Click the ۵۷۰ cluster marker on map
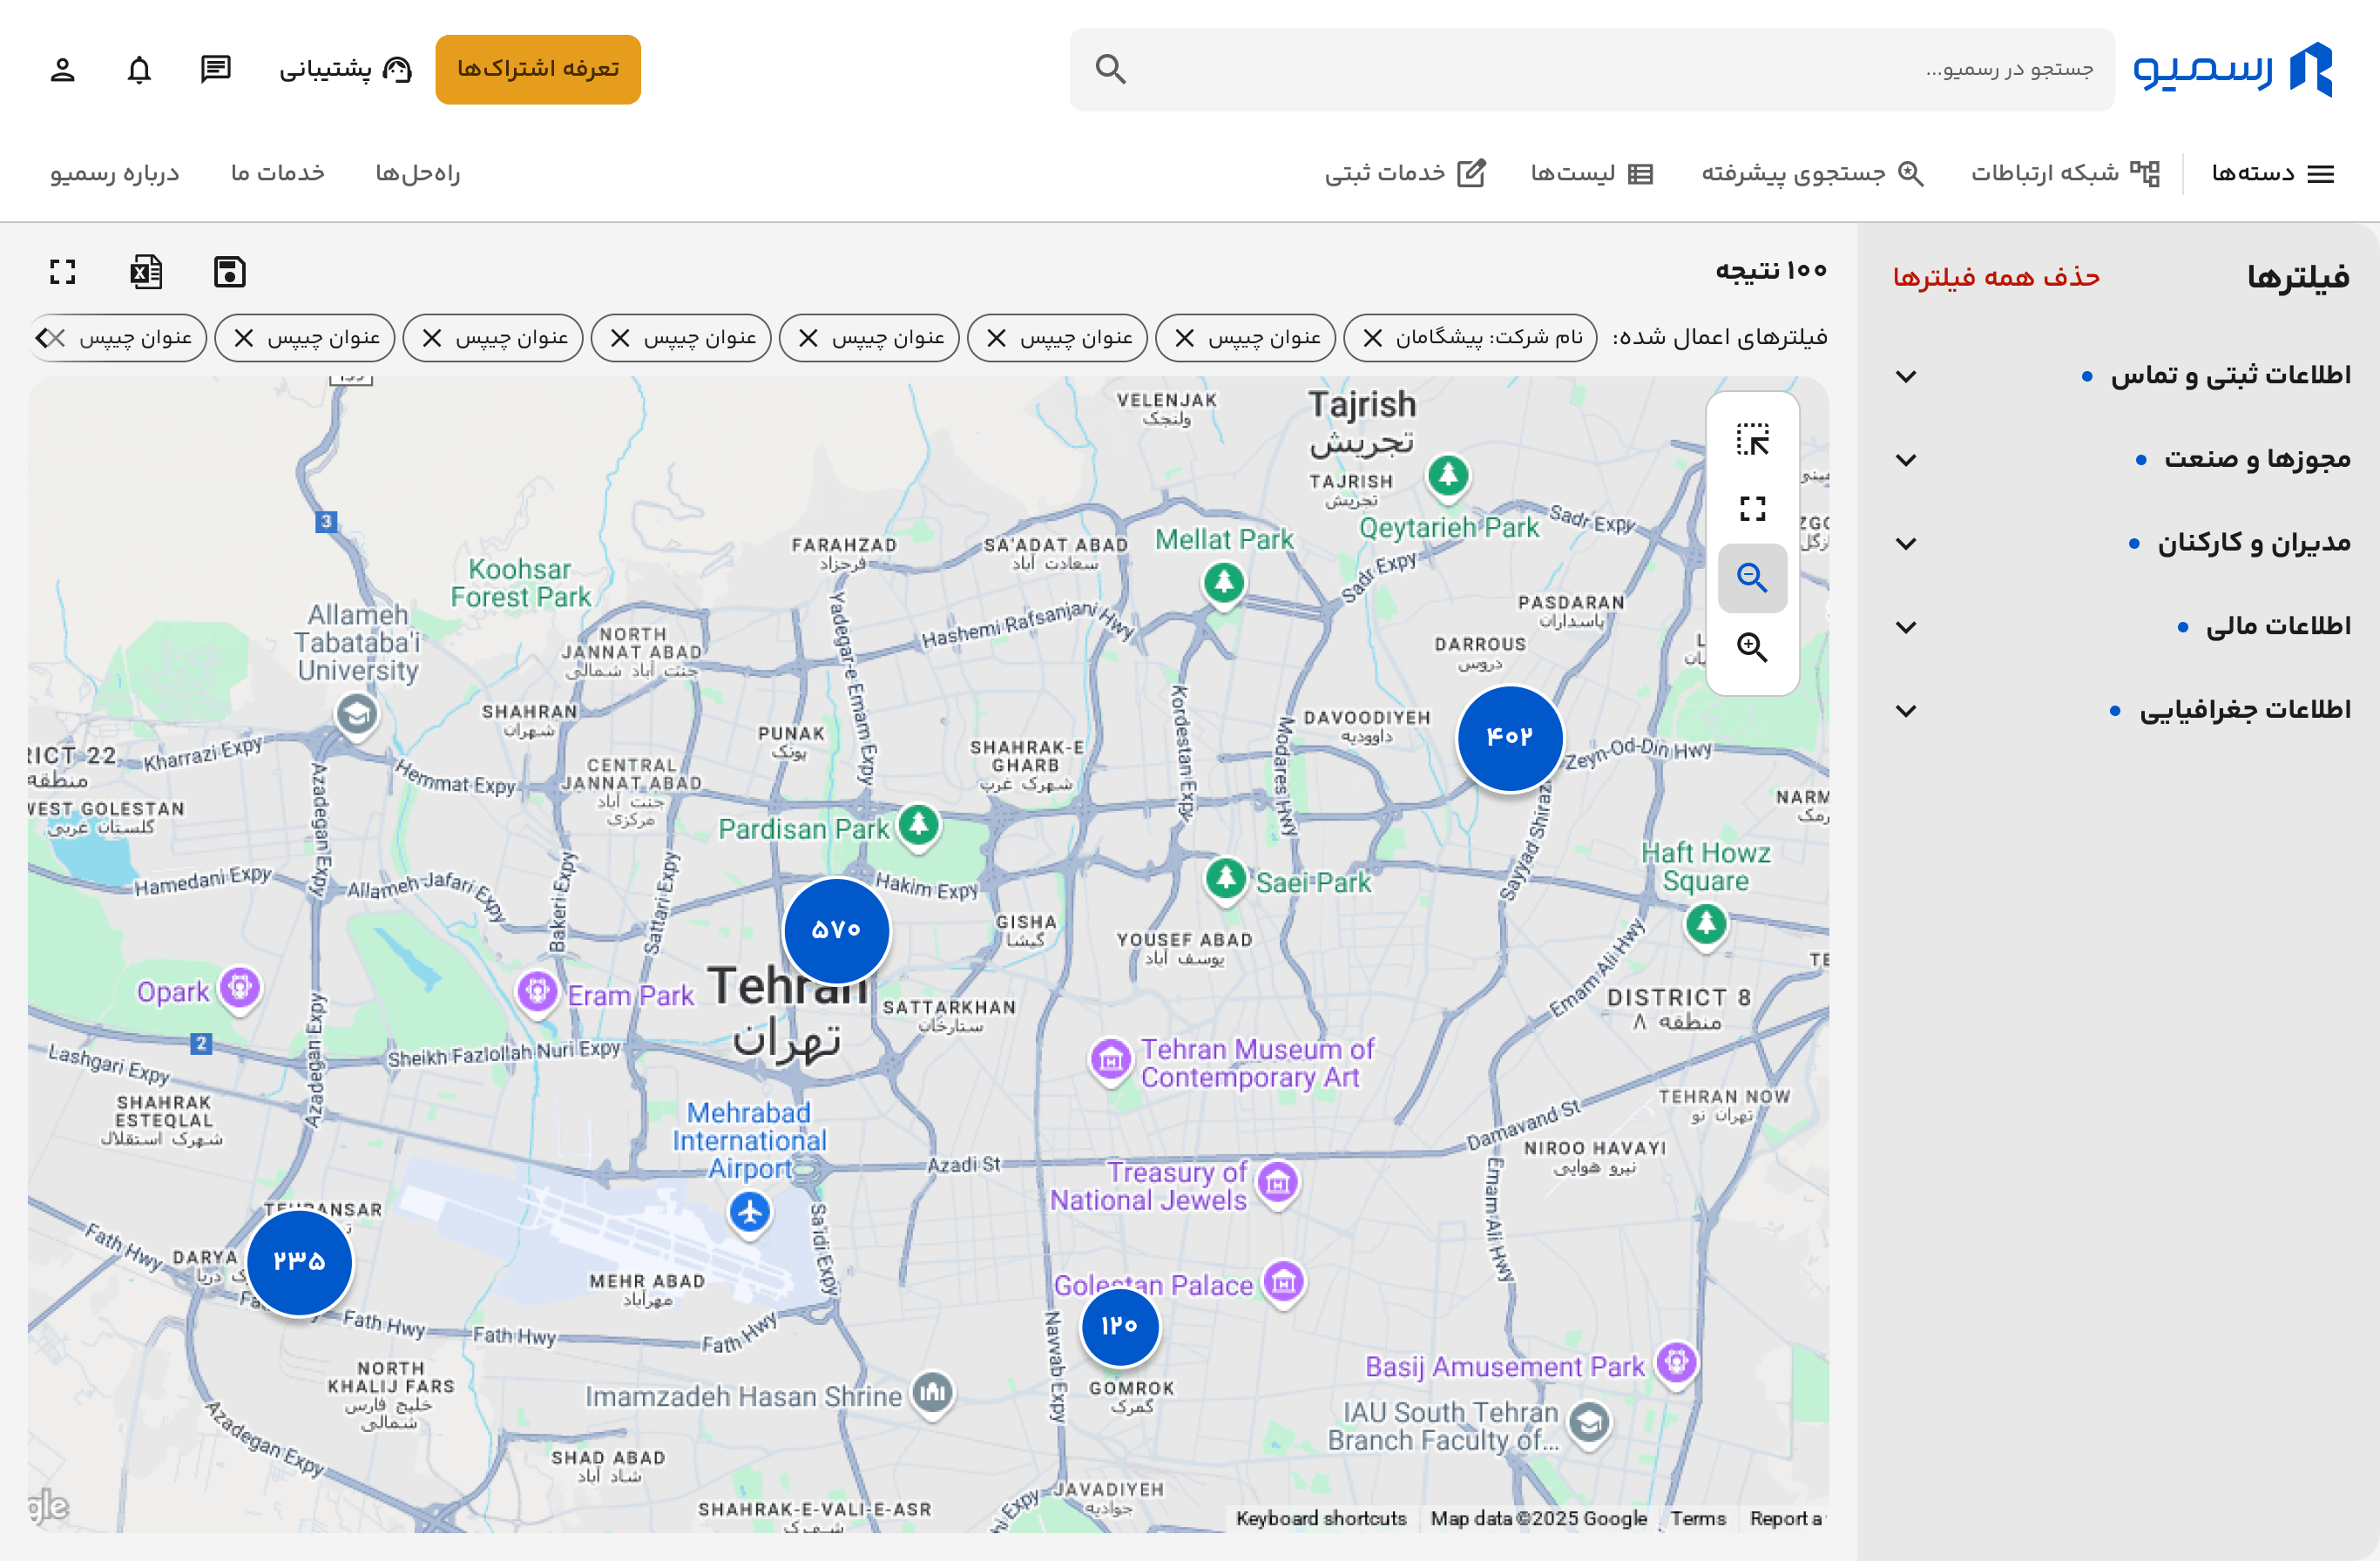 836,930
